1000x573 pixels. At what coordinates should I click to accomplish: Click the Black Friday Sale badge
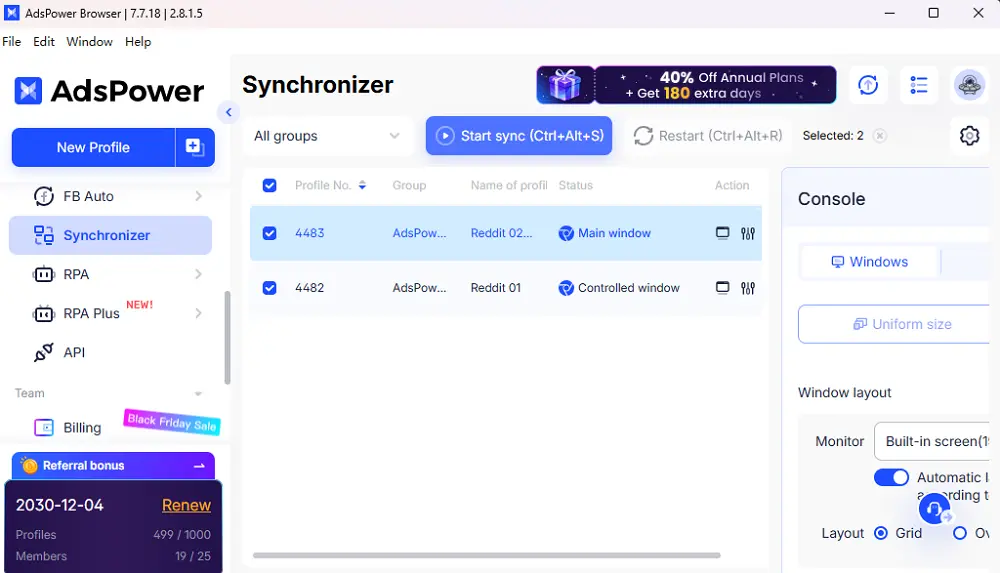tap(172, 422)
